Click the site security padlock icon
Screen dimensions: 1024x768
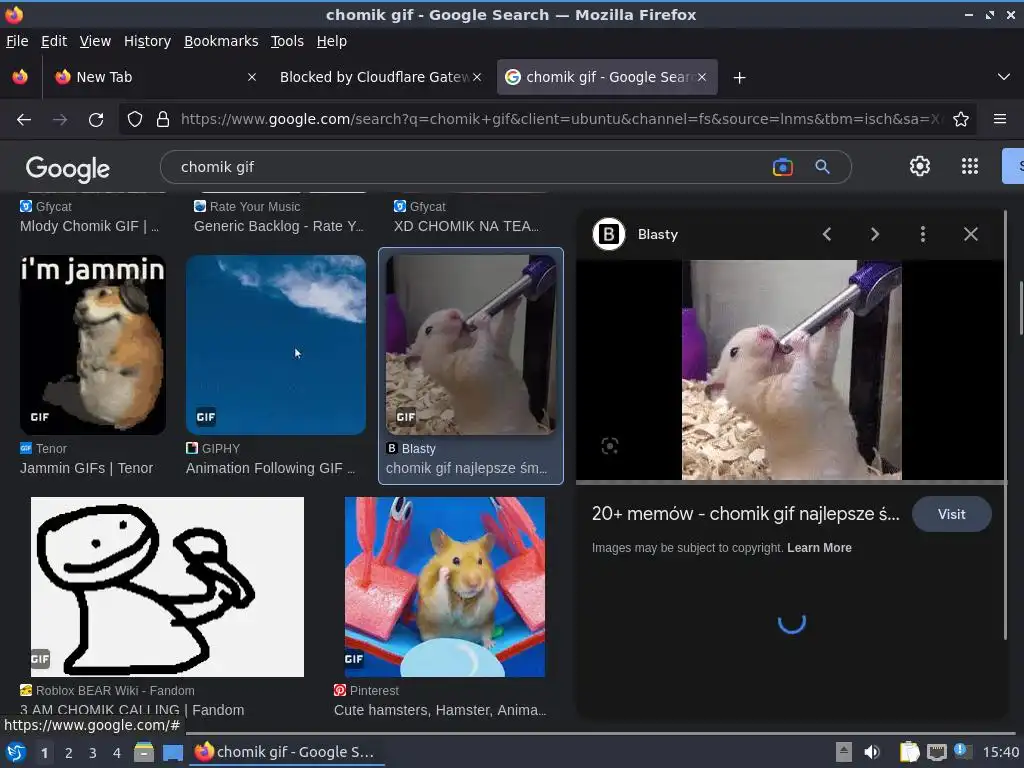[163, 120]
